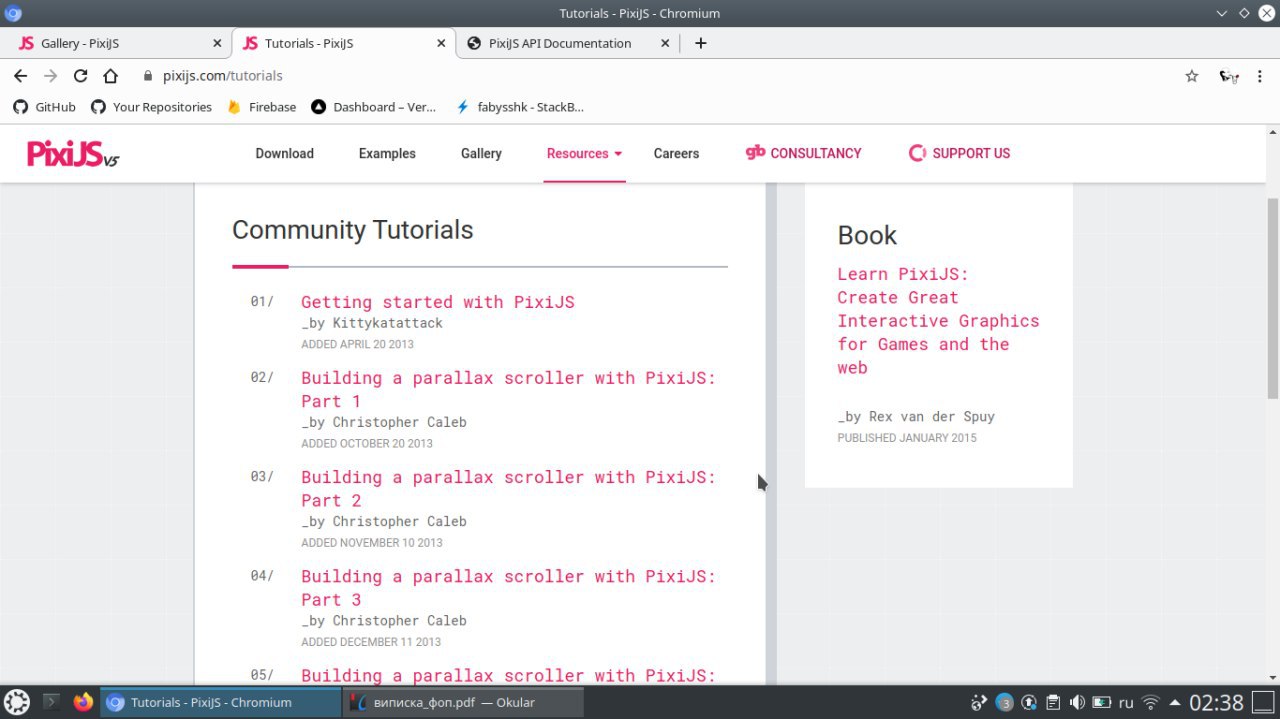Click the browser forward arrow
Viewport: 1280px width, 719px height.
point(50,75)
